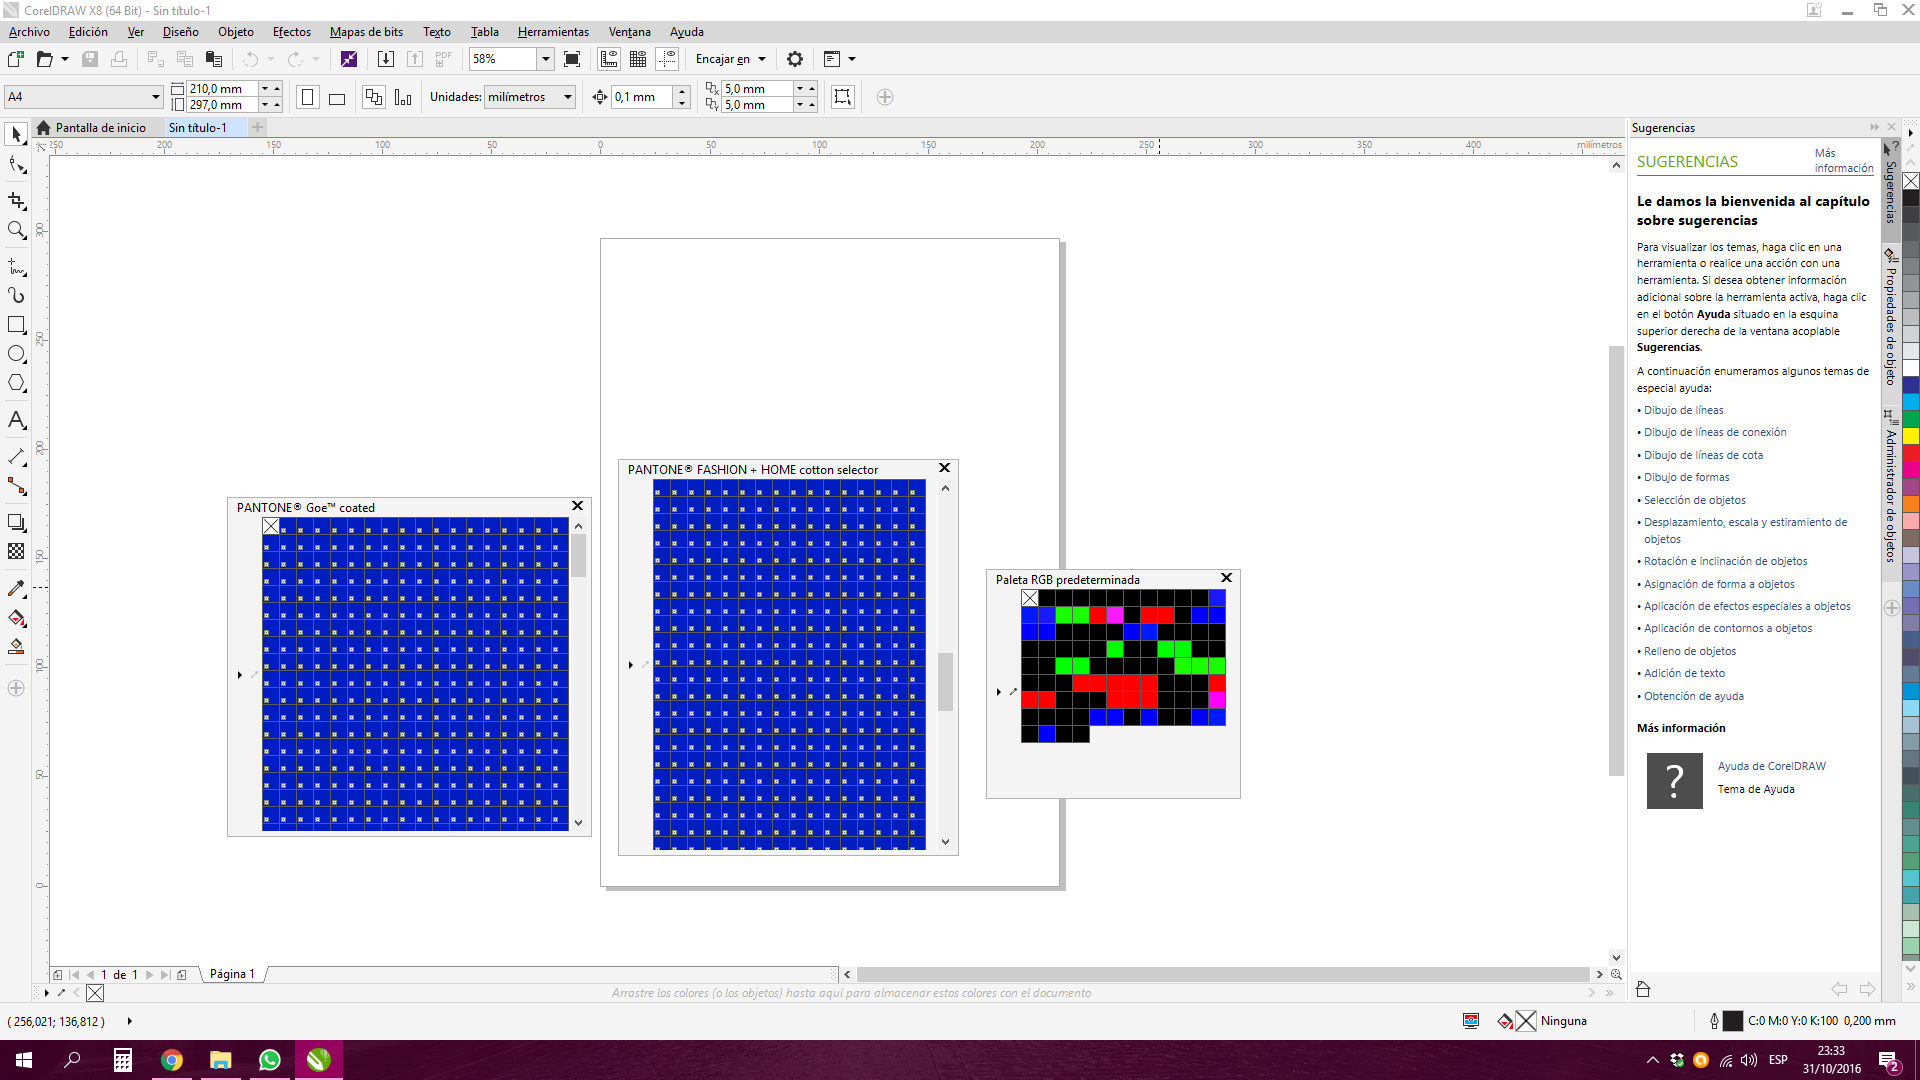The width and height of the screenshot is (1920, 1080).
Task: Open Relleno de objetos topic link
Action: tap(1690, 651)
